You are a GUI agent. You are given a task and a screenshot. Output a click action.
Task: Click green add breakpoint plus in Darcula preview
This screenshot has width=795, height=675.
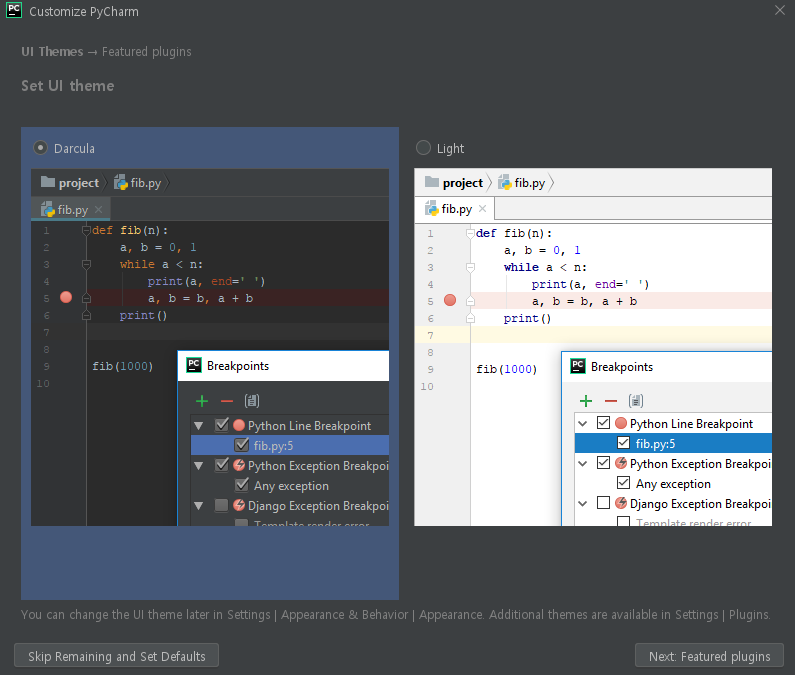(202, 401)
